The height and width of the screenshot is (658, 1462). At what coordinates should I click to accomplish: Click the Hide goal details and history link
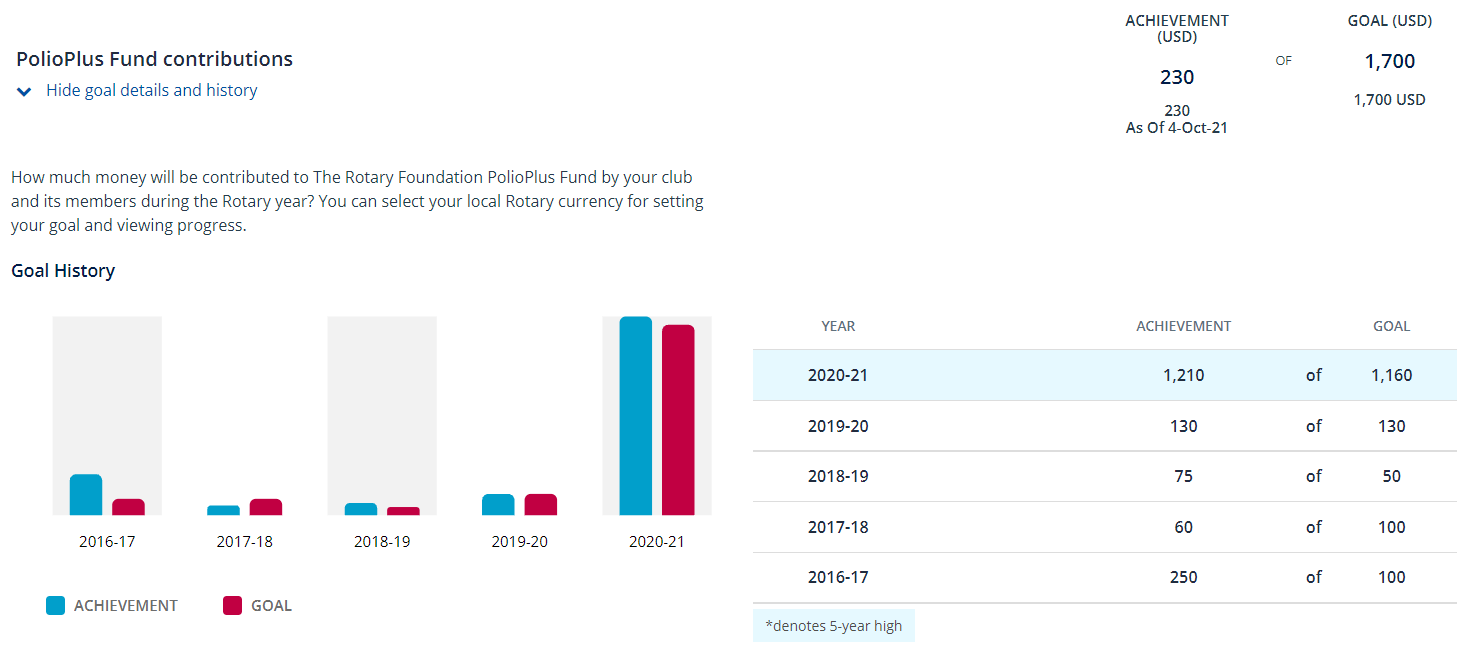pyautogui.click(x=151, y=90)
